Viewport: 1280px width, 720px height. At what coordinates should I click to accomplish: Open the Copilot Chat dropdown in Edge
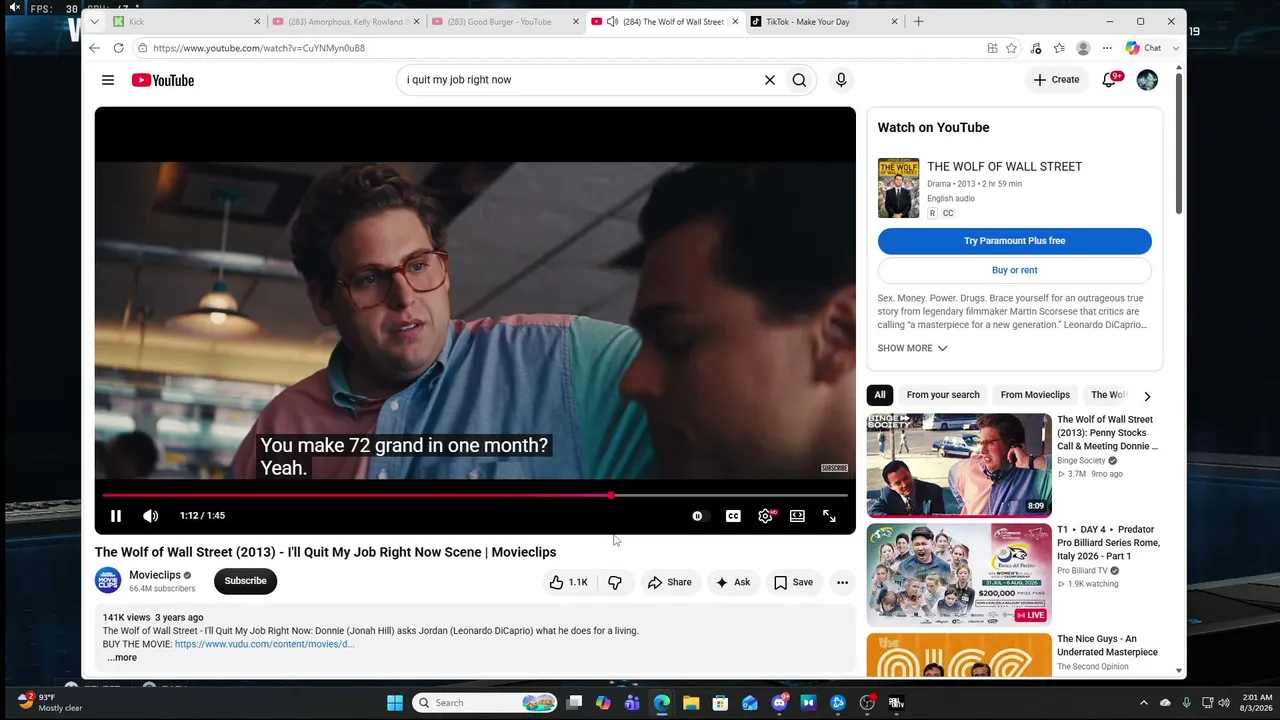pyautogui.click(x=1176, y=48)
